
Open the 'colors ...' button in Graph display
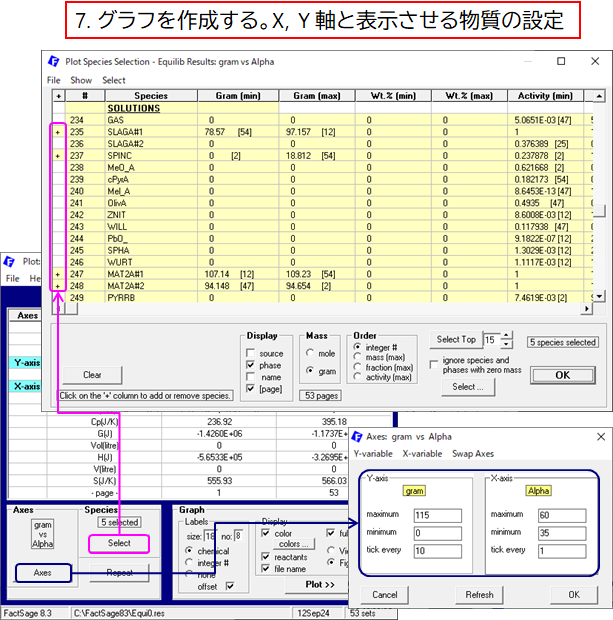point(295,544)
